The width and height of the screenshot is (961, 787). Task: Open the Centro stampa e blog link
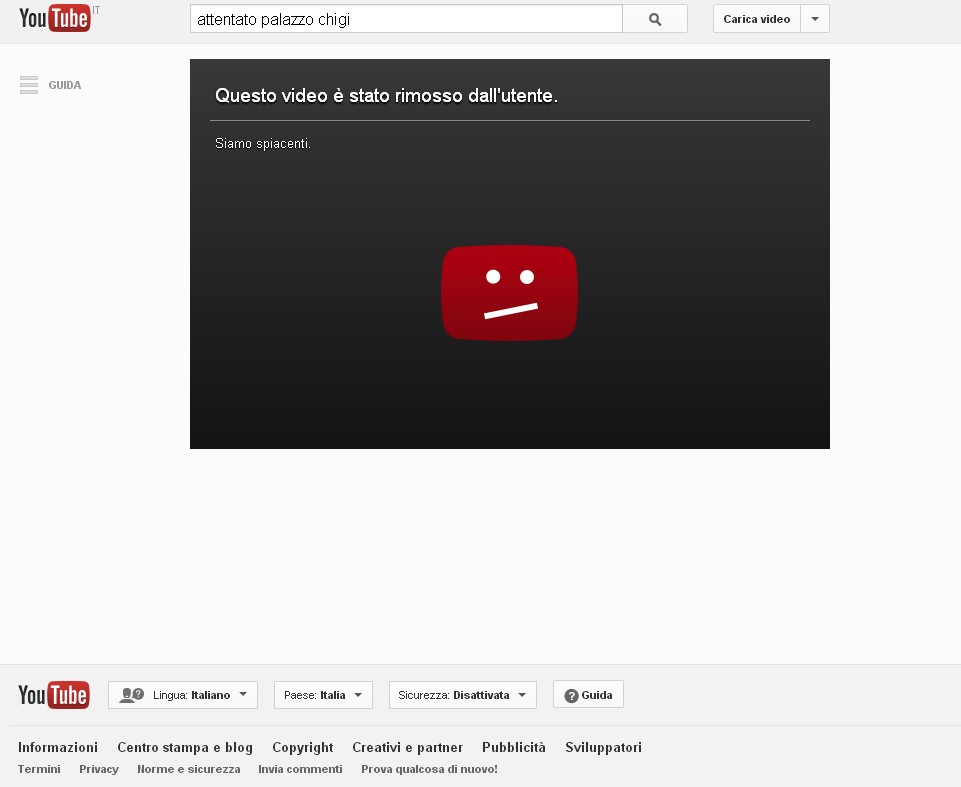185,747
